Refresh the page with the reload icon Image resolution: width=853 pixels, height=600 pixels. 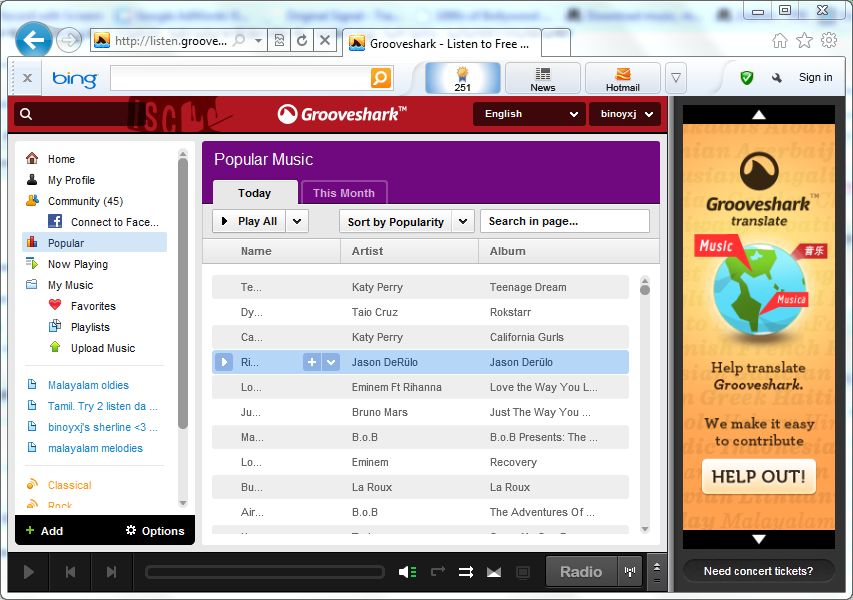point(302,40)
